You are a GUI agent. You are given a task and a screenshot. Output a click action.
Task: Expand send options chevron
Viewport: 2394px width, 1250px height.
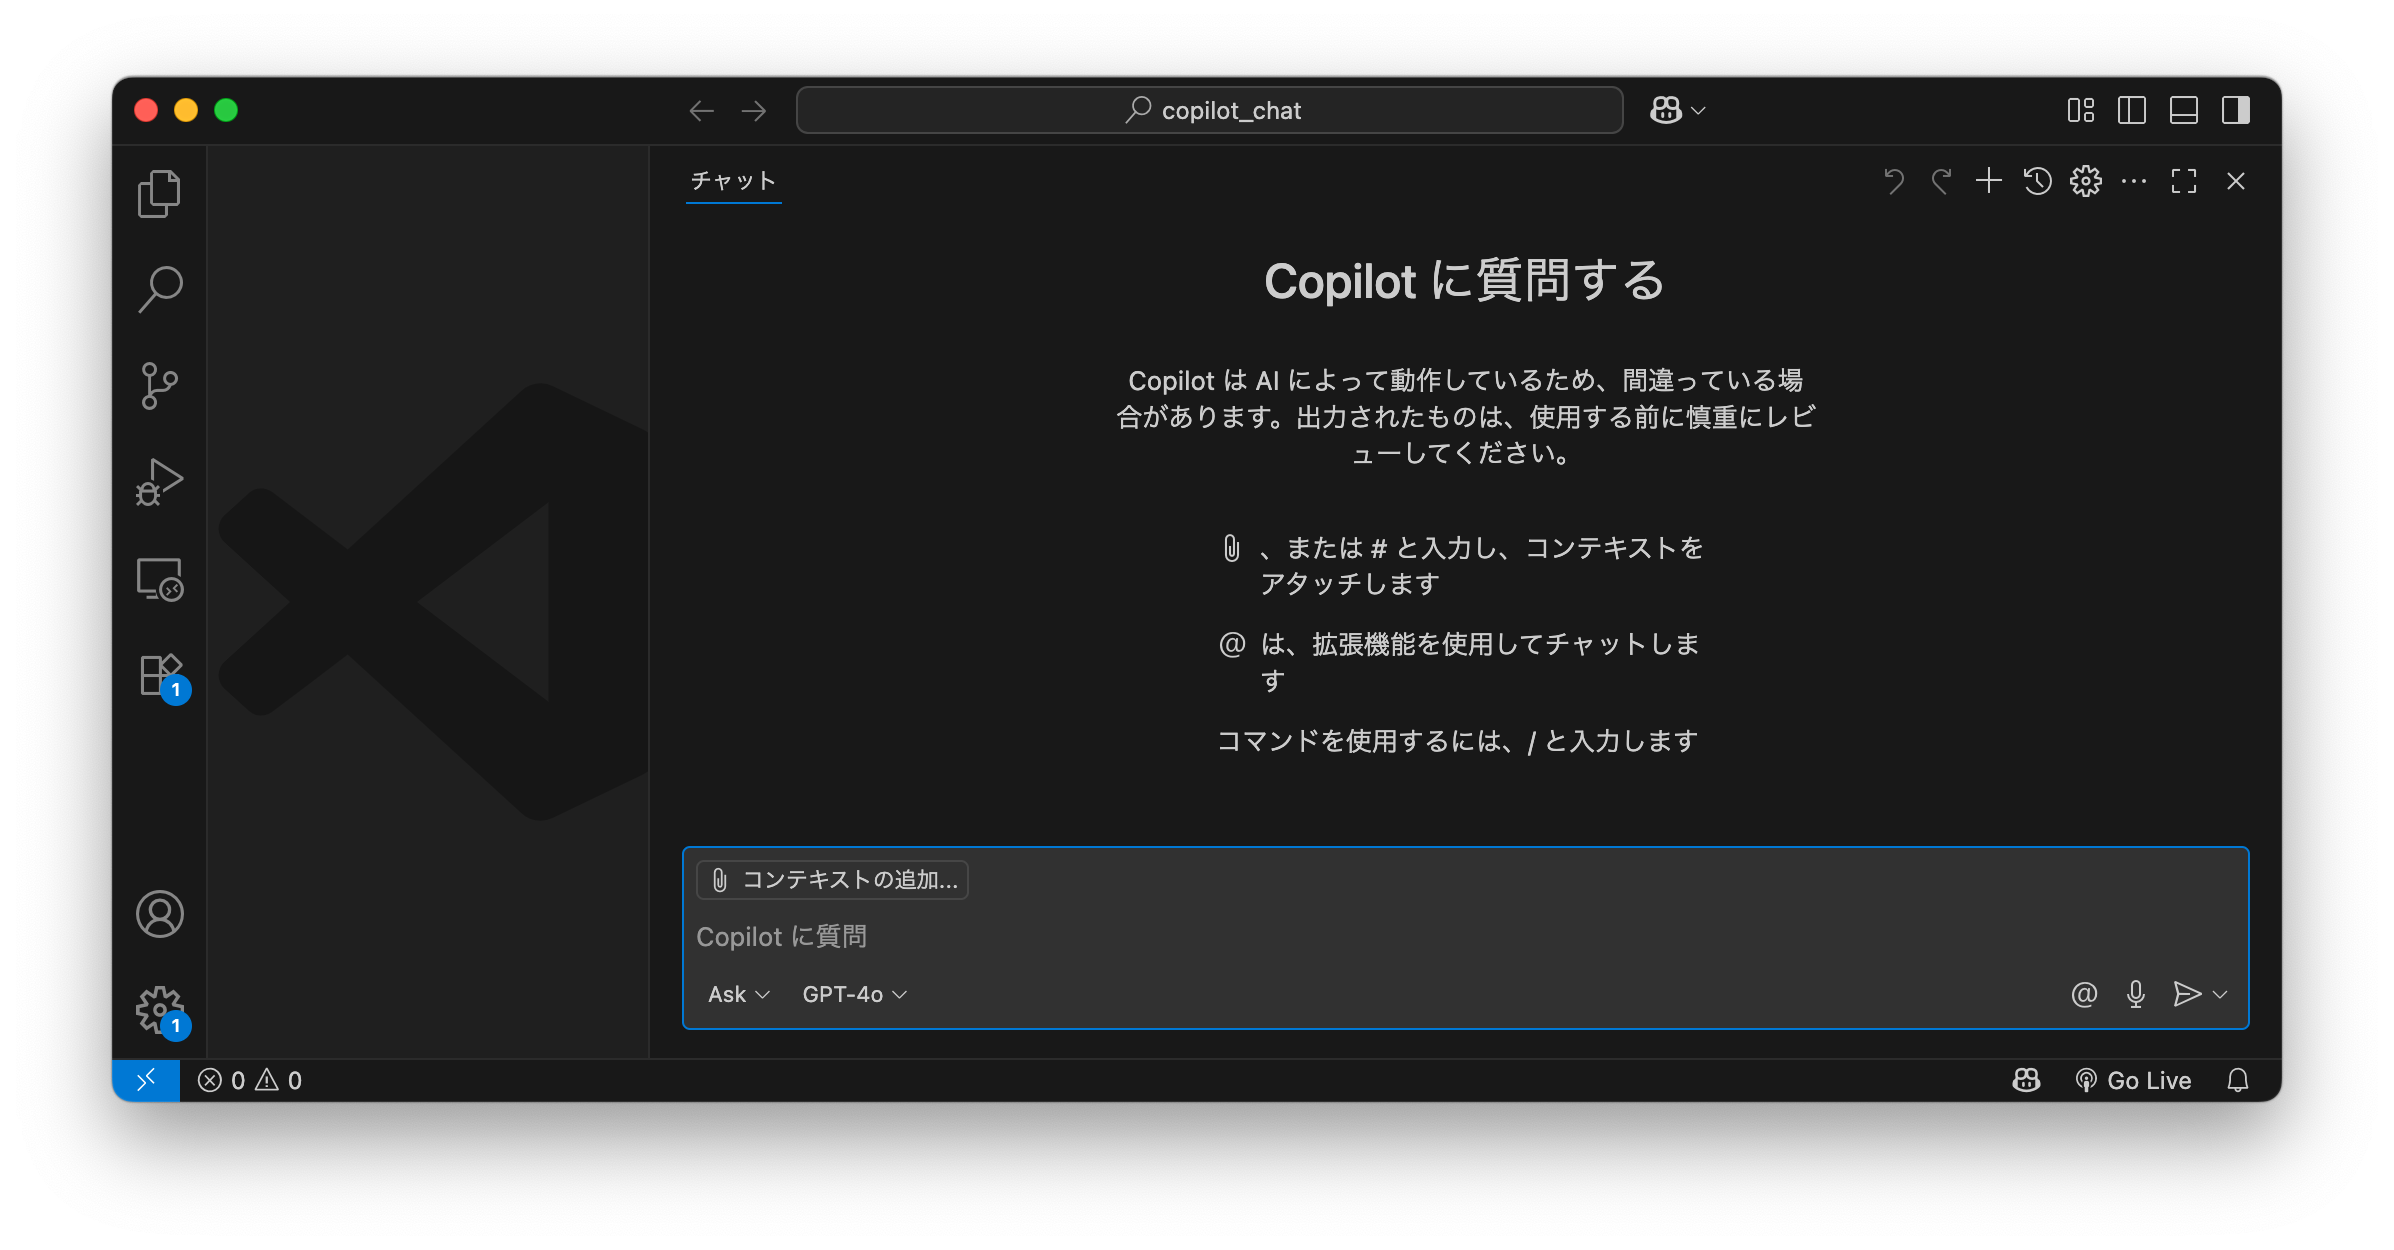coord(2220,994)
